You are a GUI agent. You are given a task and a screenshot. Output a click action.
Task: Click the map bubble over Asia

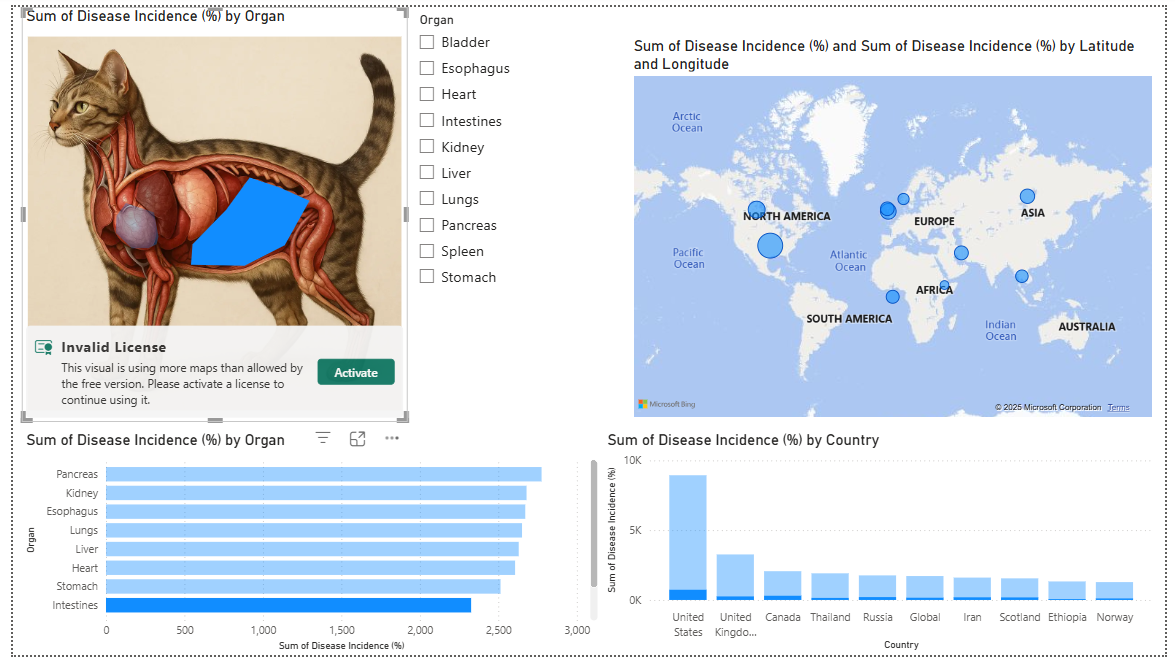tap(1027, 196)
